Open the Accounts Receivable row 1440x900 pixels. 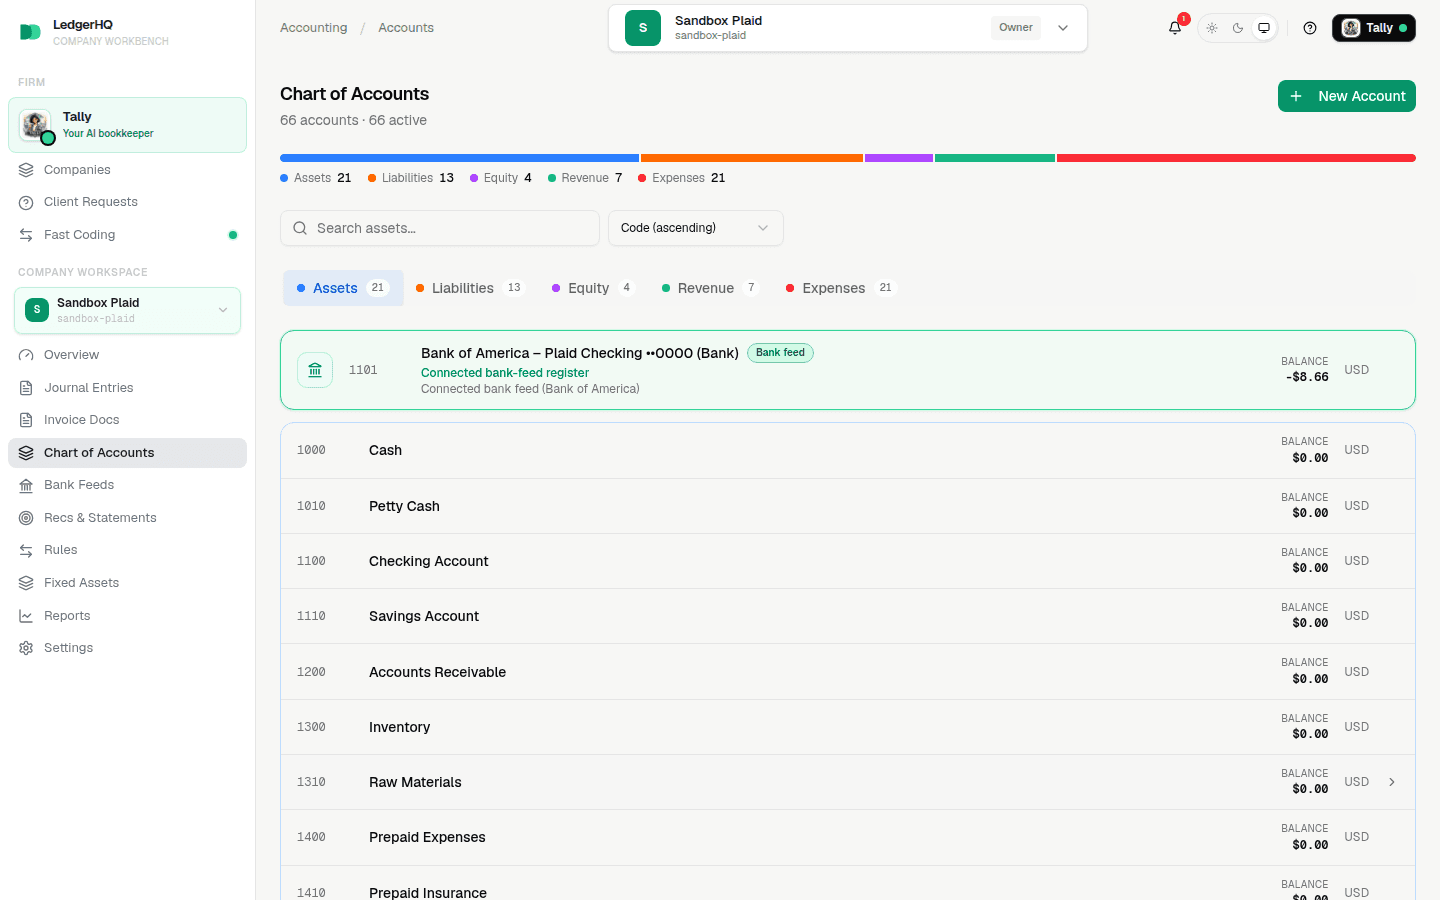pyautogui.click(x=848, y=672)
